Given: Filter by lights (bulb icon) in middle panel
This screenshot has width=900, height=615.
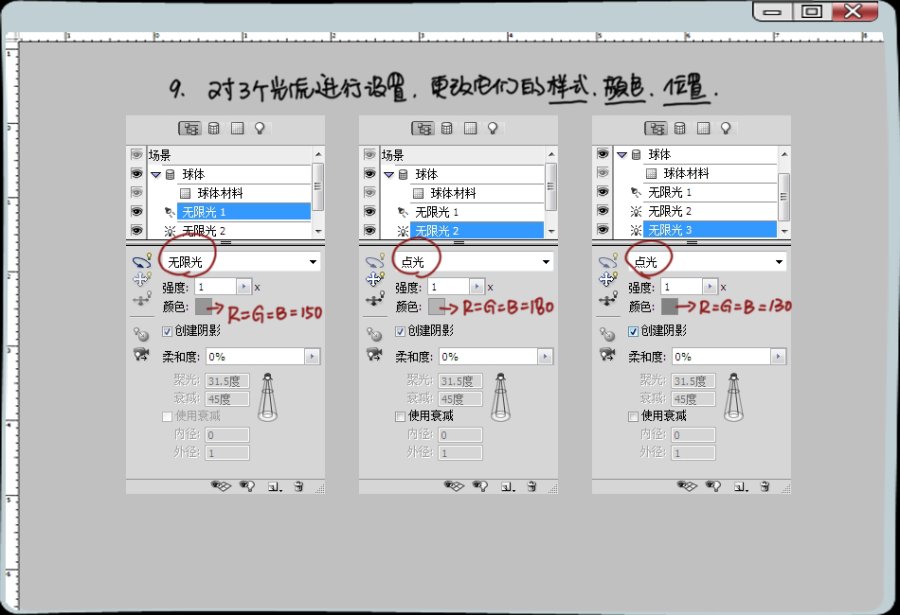Looking at the screenshot, I should 492,128.
